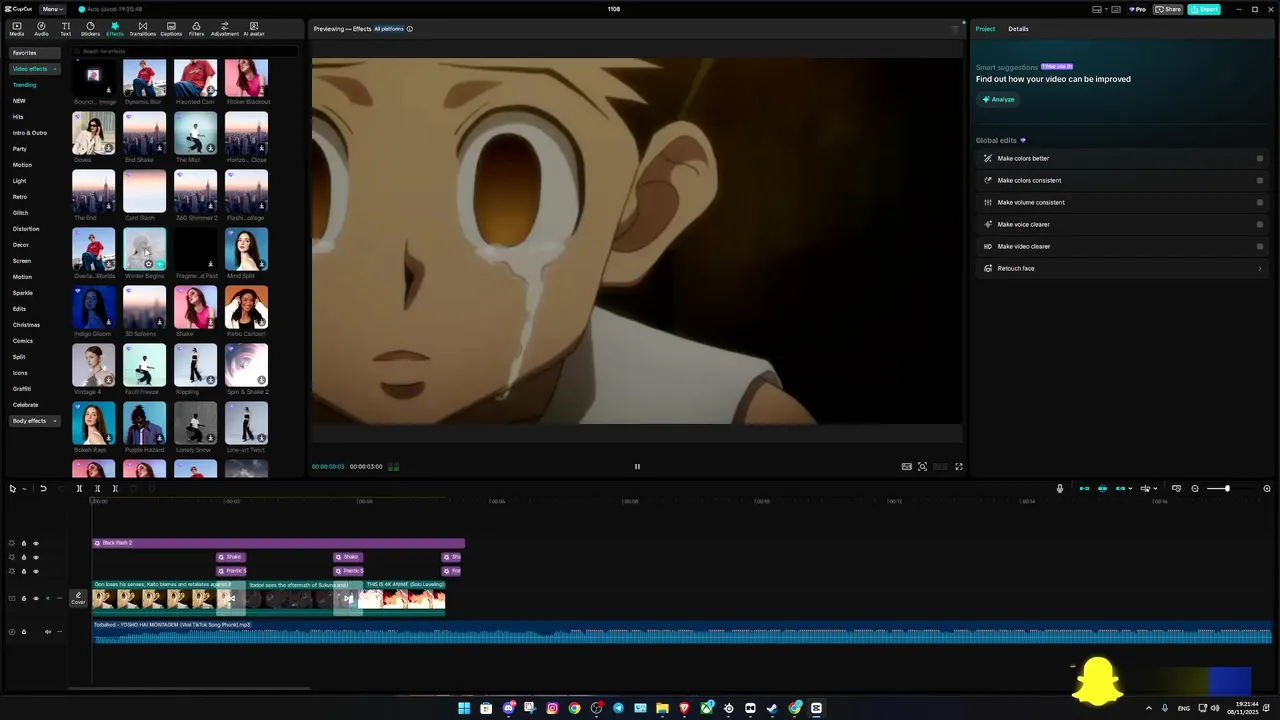Open the preview panel hamburger menu
Image resolution: width=1280 pixels, height=720 pixels.
[x=954, y=29]
